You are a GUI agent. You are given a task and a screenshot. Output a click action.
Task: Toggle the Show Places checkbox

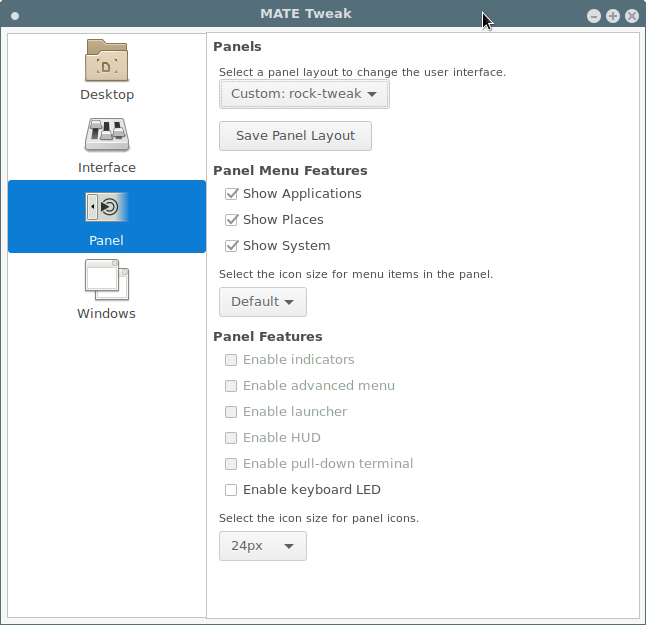click(x=231, y=220)
